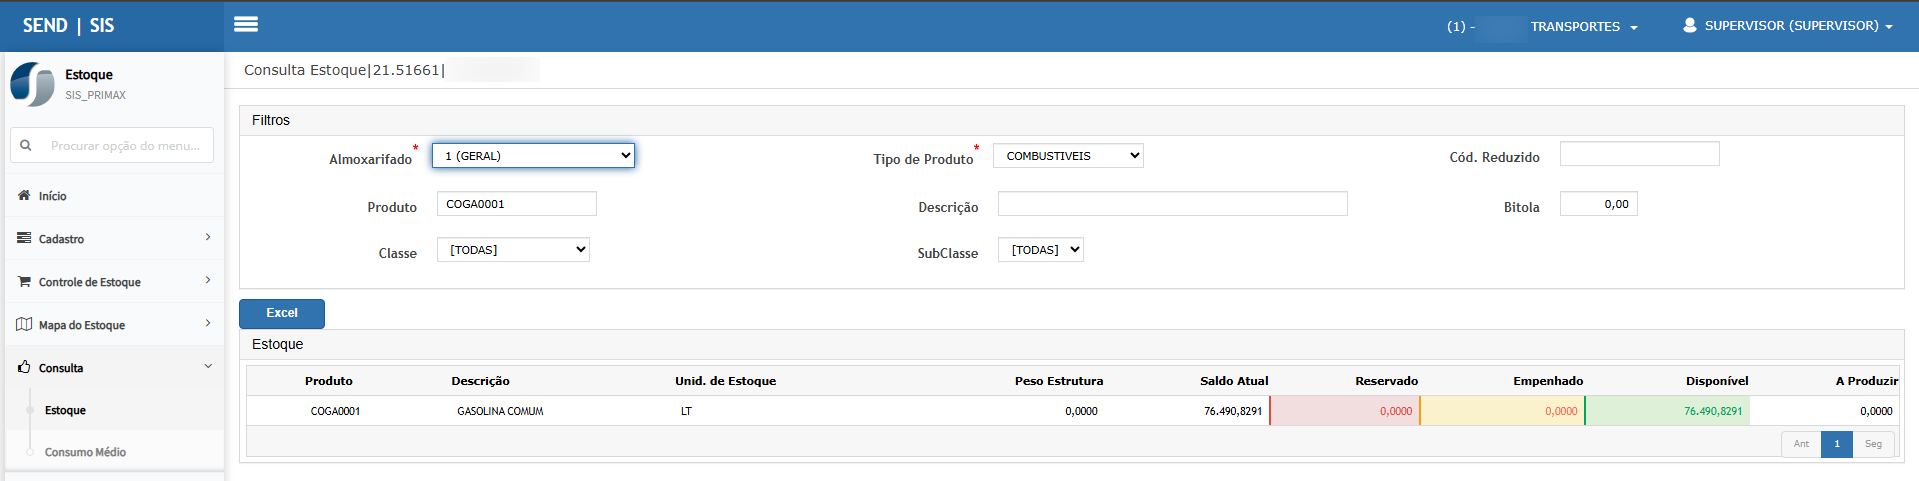Click the green Disponível value cell

[x=1667, y=411]
